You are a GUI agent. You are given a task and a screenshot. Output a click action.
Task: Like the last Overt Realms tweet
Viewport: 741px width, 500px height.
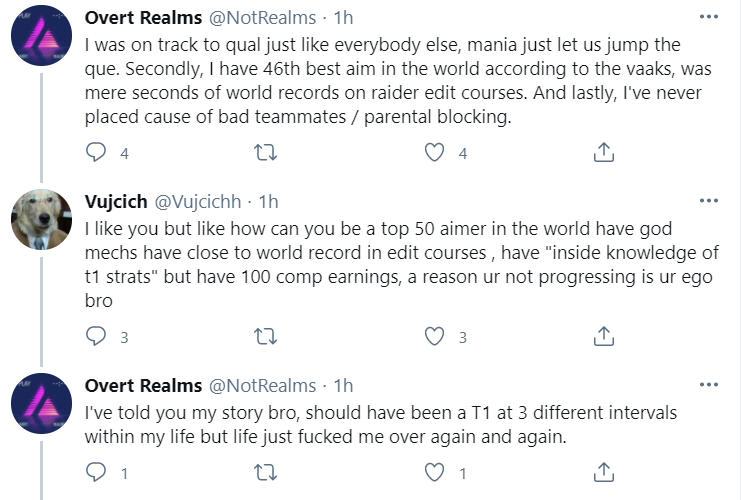point(435,471)
